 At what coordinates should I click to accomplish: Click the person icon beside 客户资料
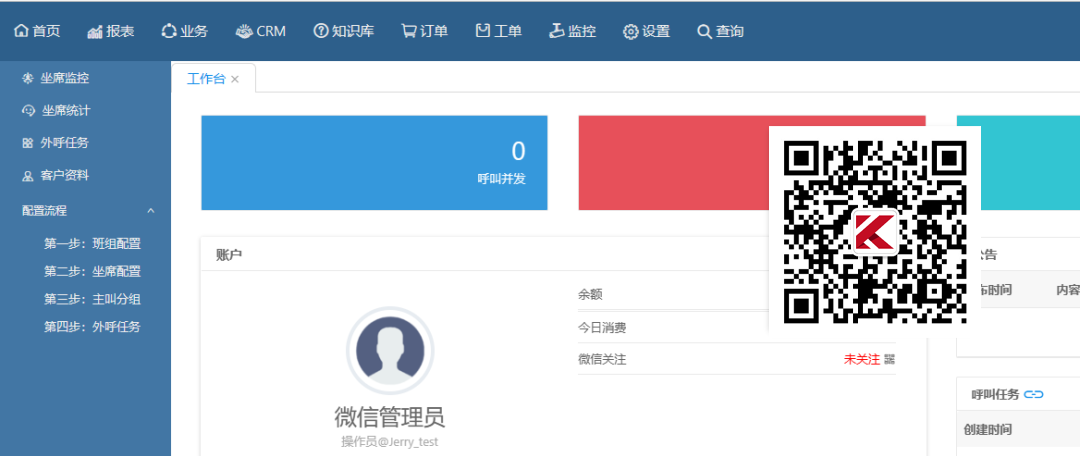coord(28,176)
